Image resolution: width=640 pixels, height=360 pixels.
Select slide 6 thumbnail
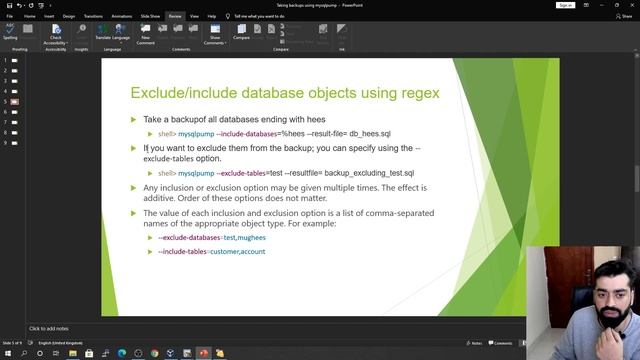tap(15, 112)
